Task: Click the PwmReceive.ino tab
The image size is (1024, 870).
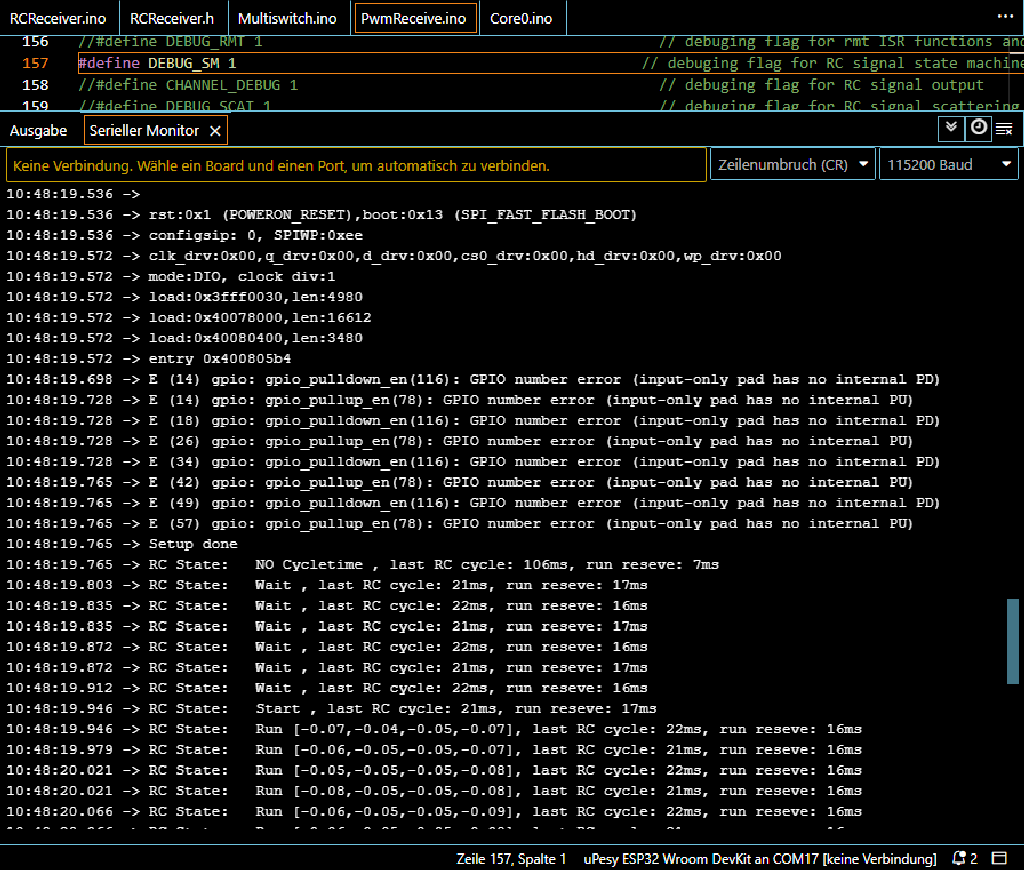Action: [414, 18]
